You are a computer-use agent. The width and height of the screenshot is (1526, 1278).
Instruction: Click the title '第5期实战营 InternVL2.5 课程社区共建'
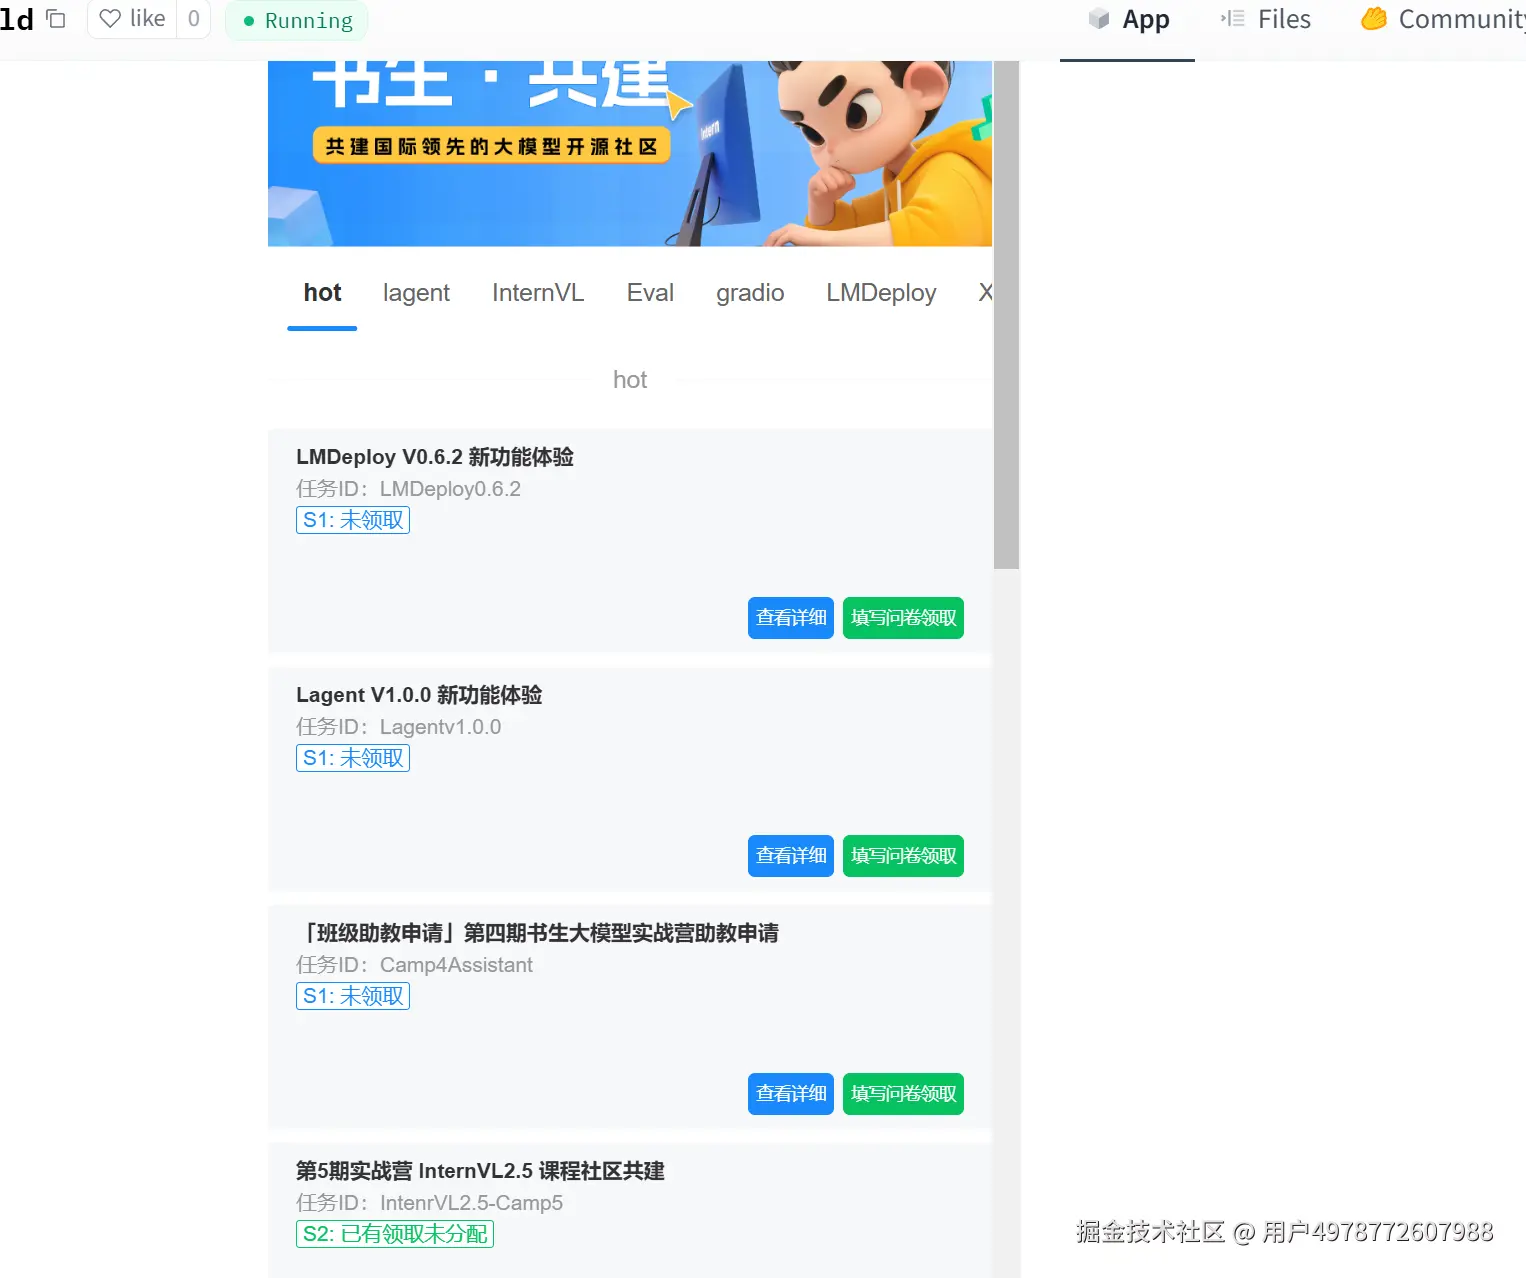480,1171
